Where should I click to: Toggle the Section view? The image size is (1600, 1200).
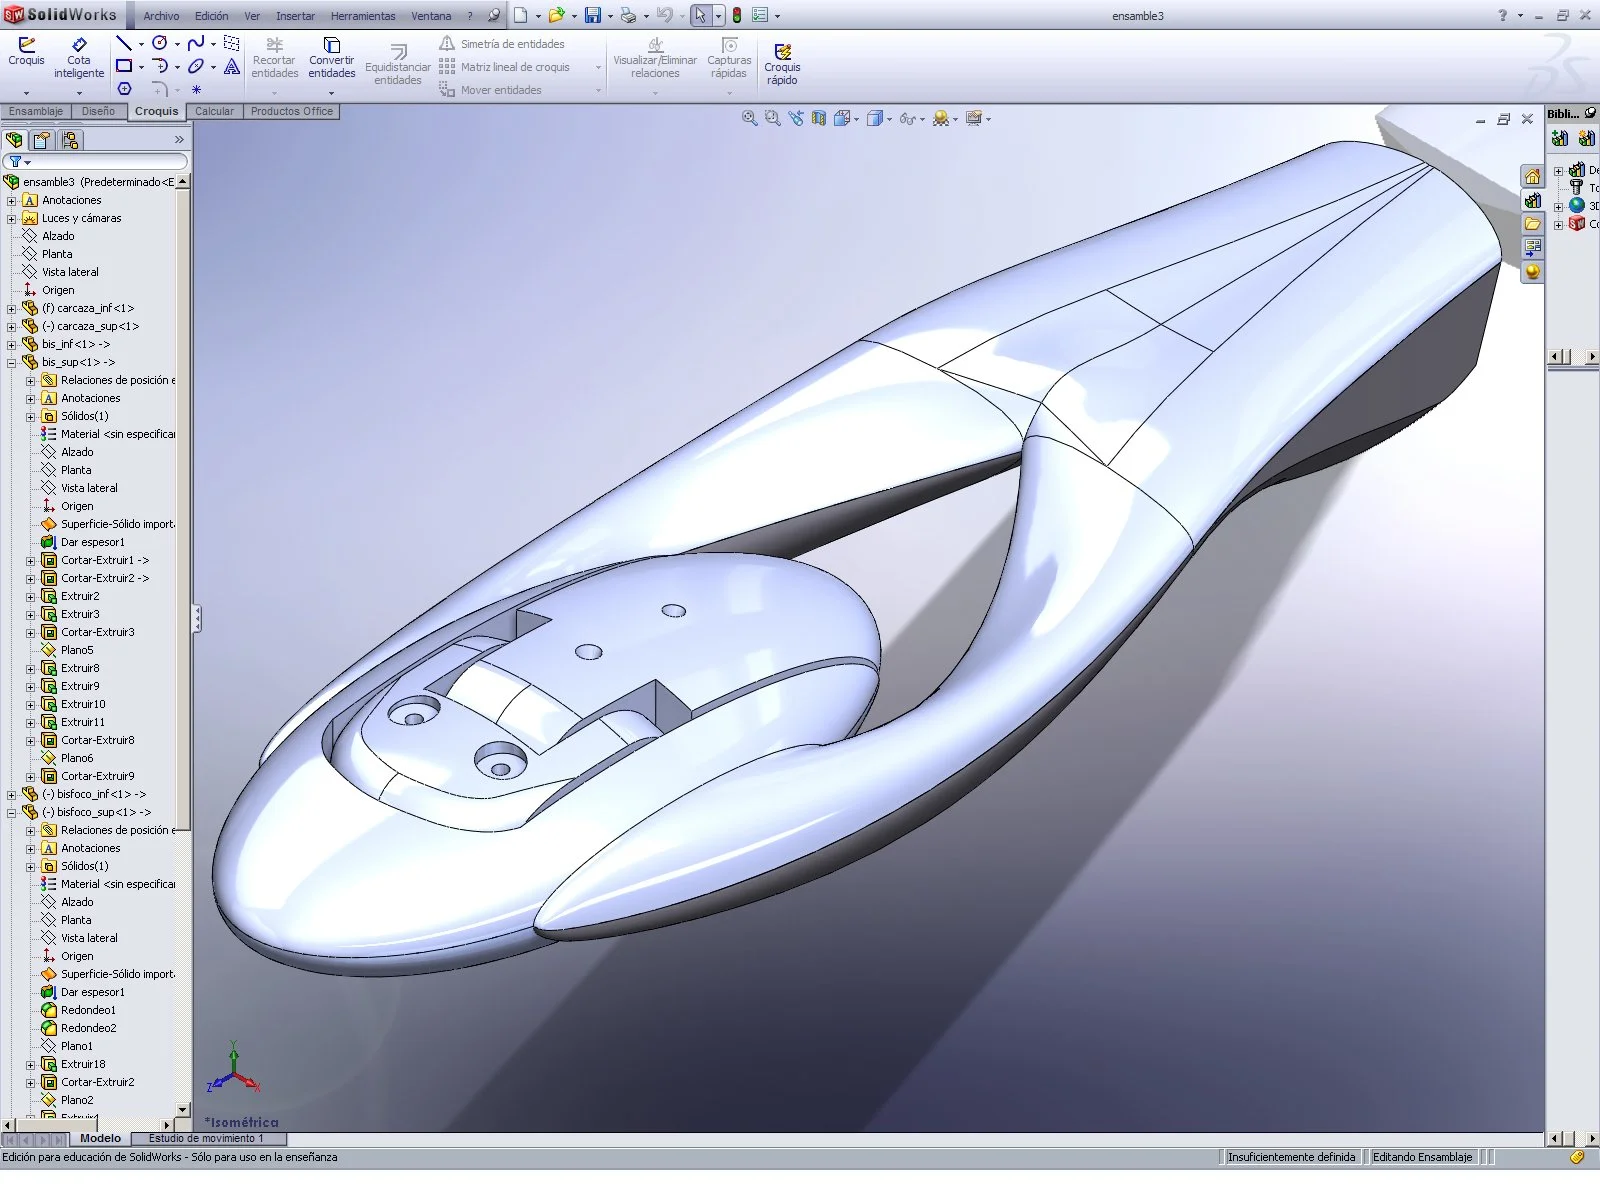coord(818,118)
